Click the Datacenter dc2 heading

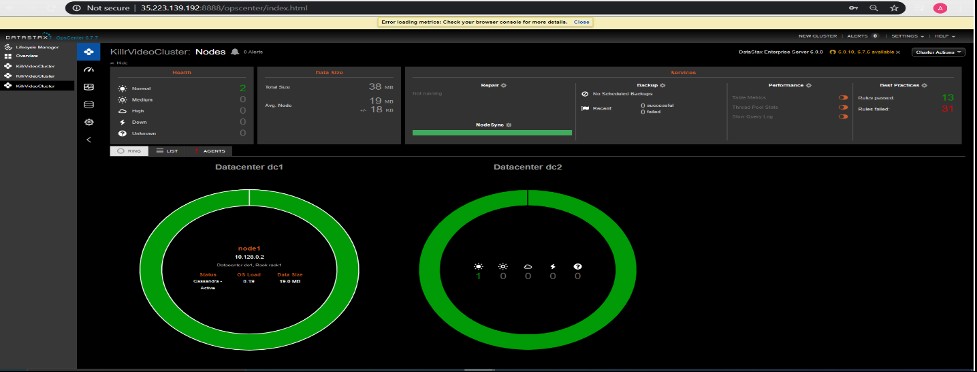point(527,167)
